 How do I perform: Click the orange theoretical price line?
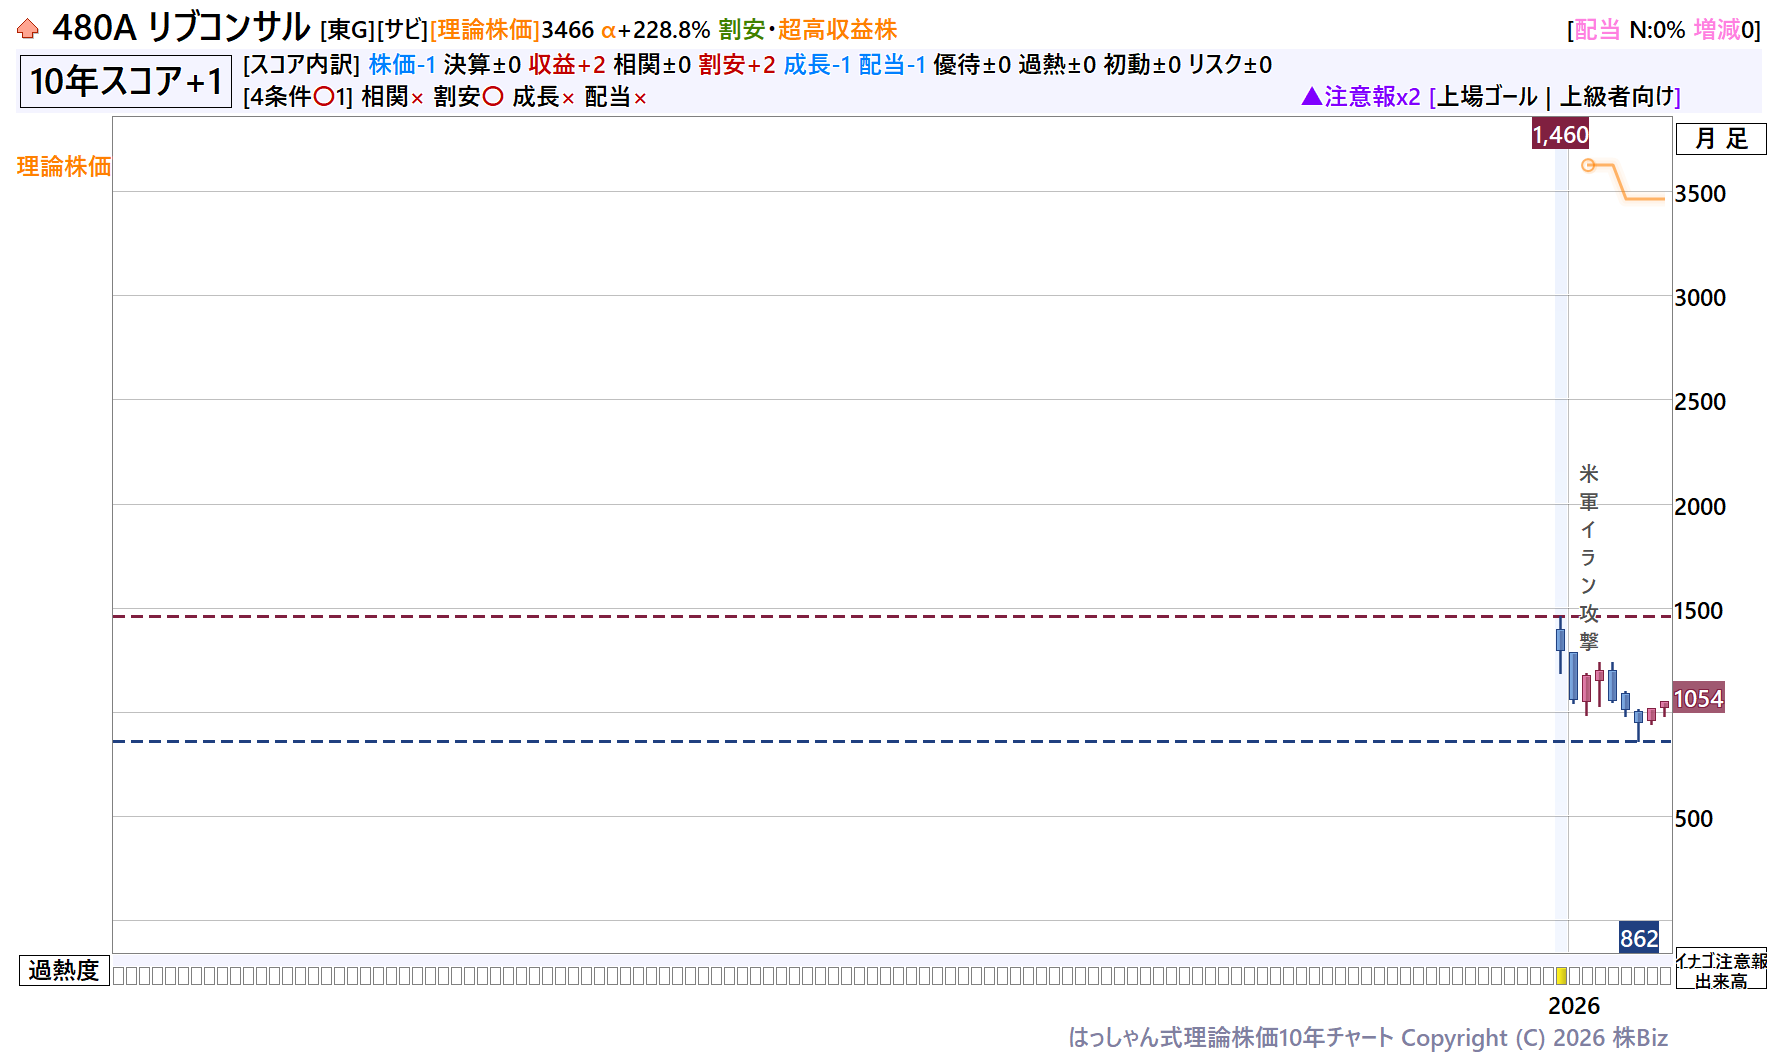point(1628,183)
